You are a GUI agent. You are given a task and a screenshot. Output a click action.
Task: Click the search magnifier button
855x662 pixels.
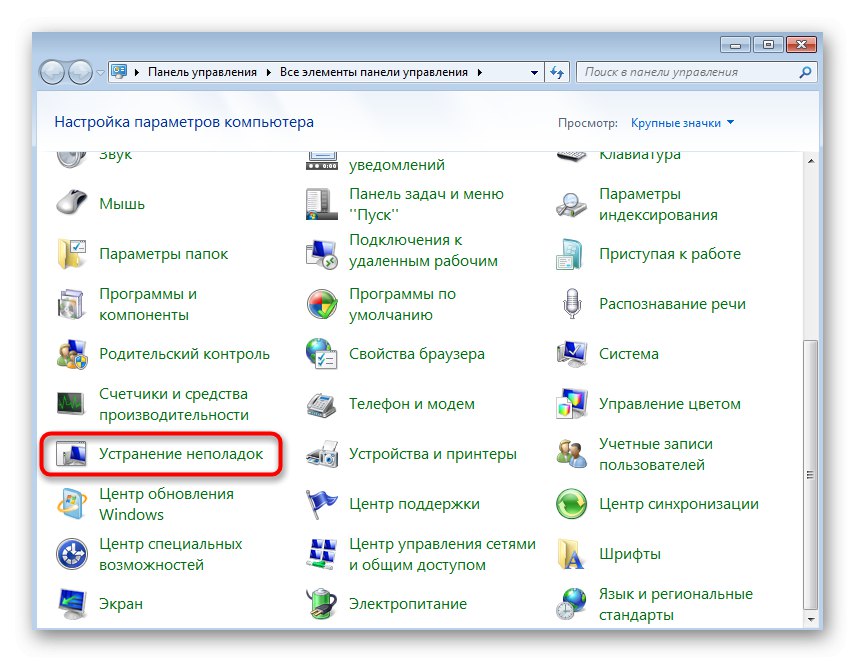click(805, 72)
